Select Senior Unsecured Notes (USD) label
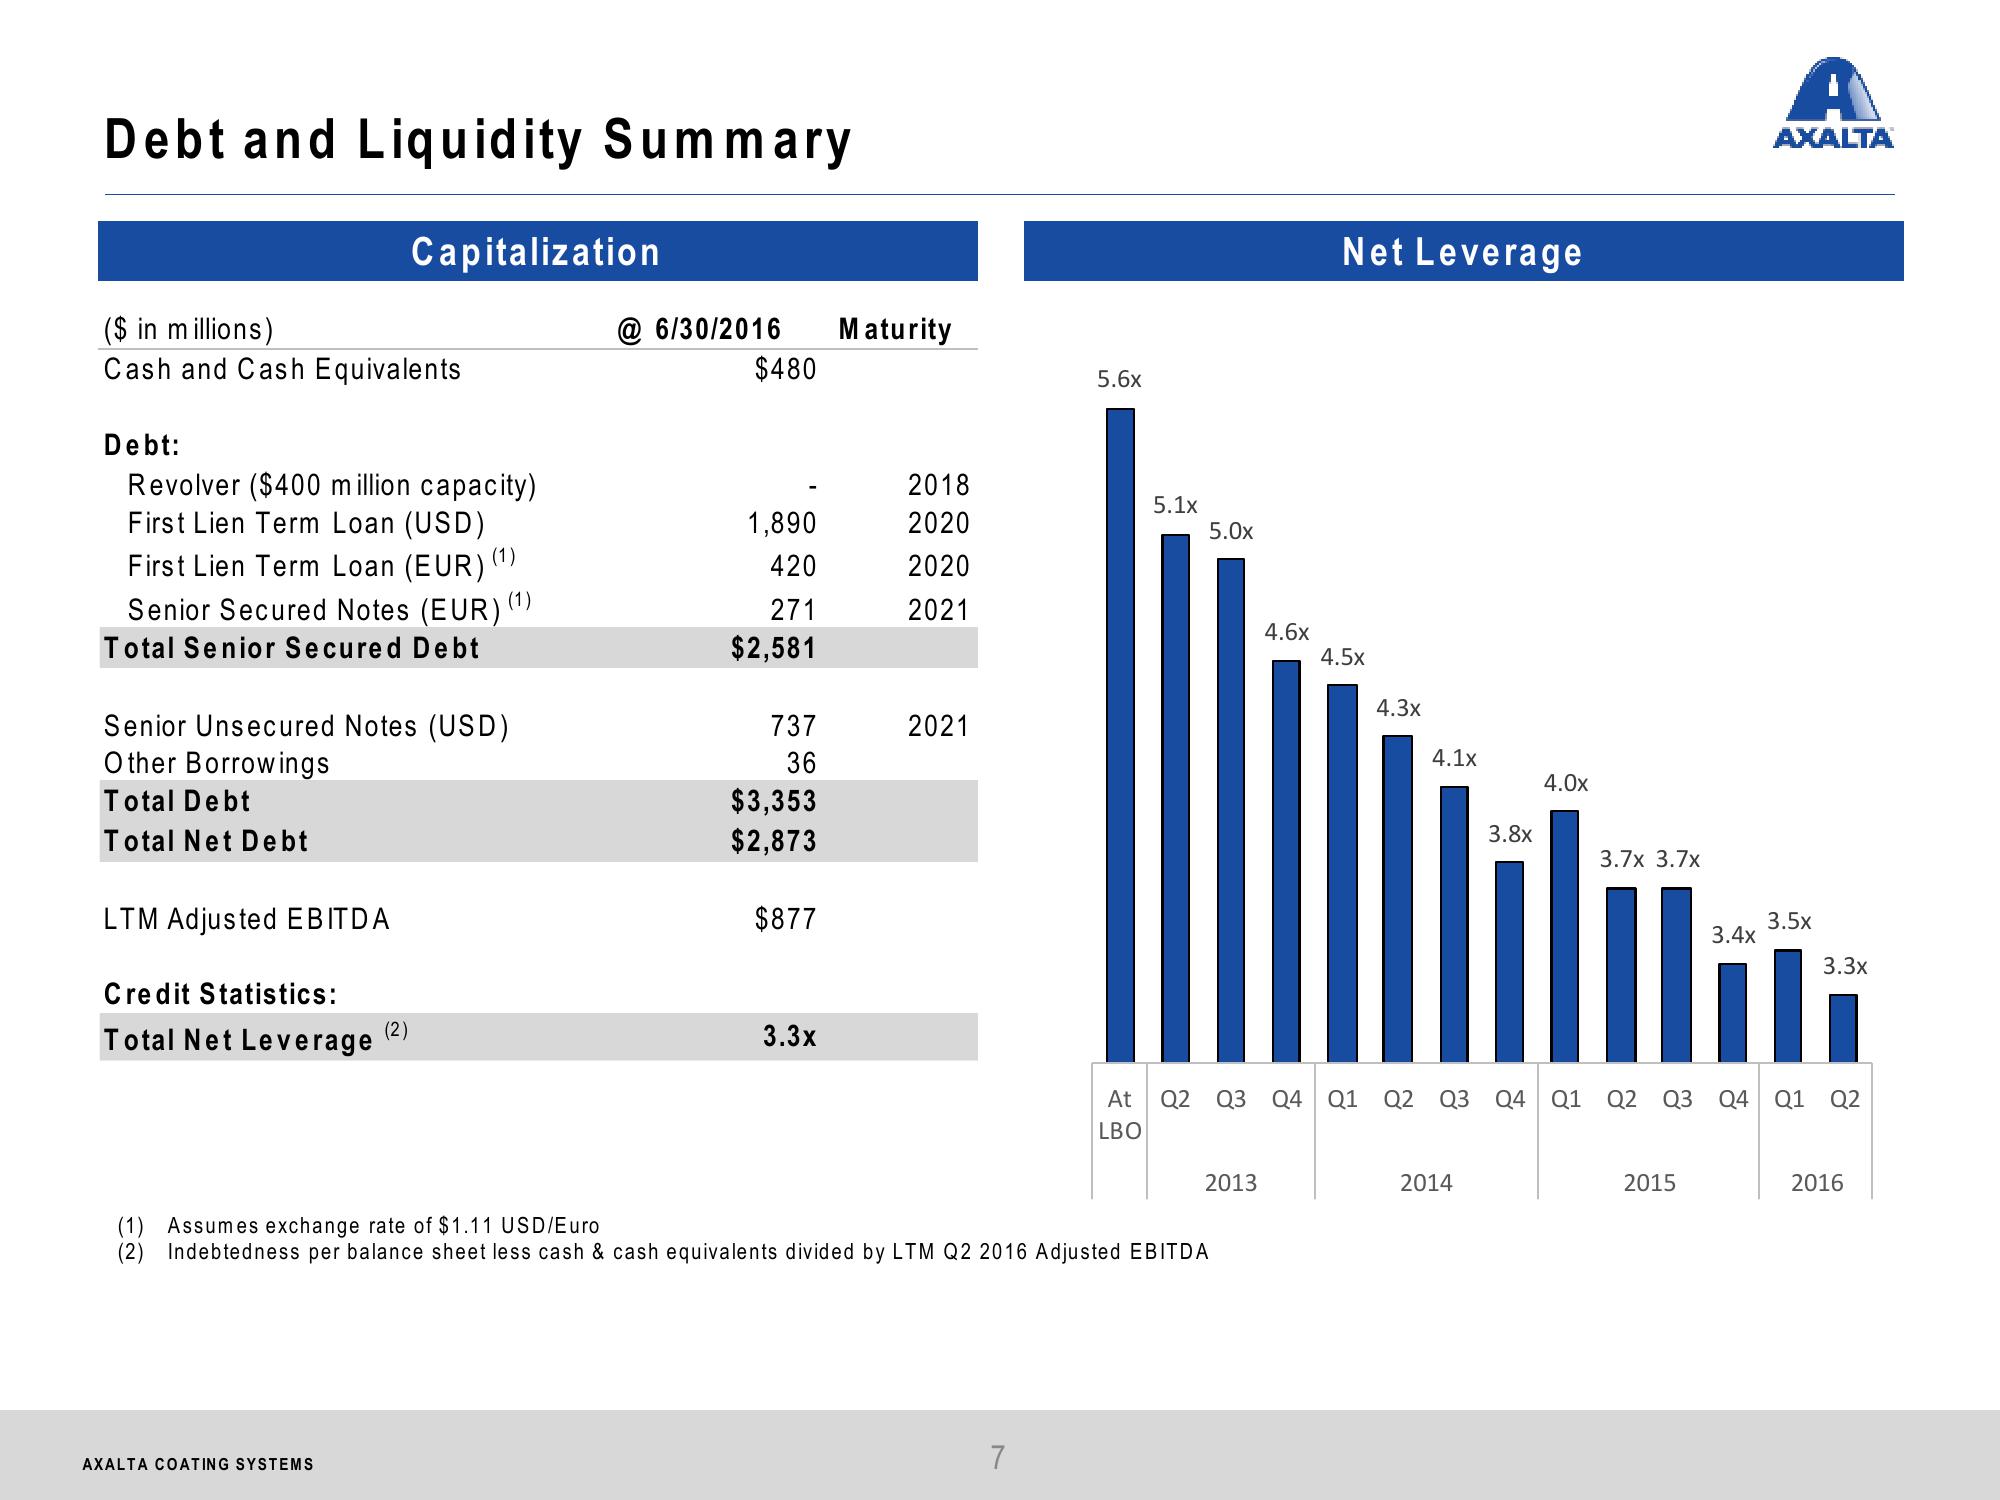This screenshot has height=1500, width=2000. click(x=306, y=726)
